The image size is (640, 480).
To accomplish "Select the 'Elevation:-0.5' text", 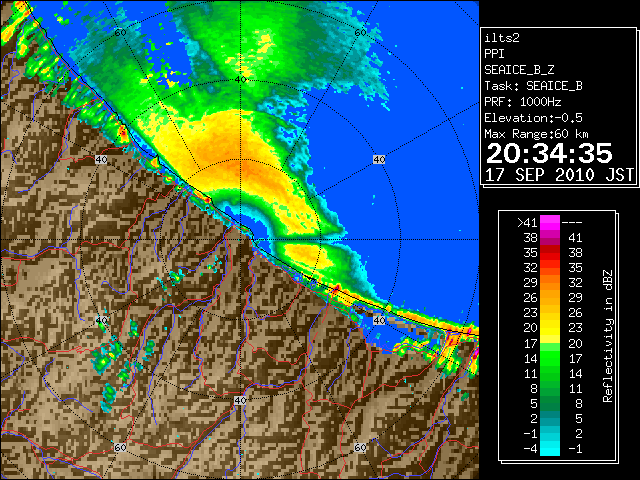I will pyautogui.click(x=533, y=118).
